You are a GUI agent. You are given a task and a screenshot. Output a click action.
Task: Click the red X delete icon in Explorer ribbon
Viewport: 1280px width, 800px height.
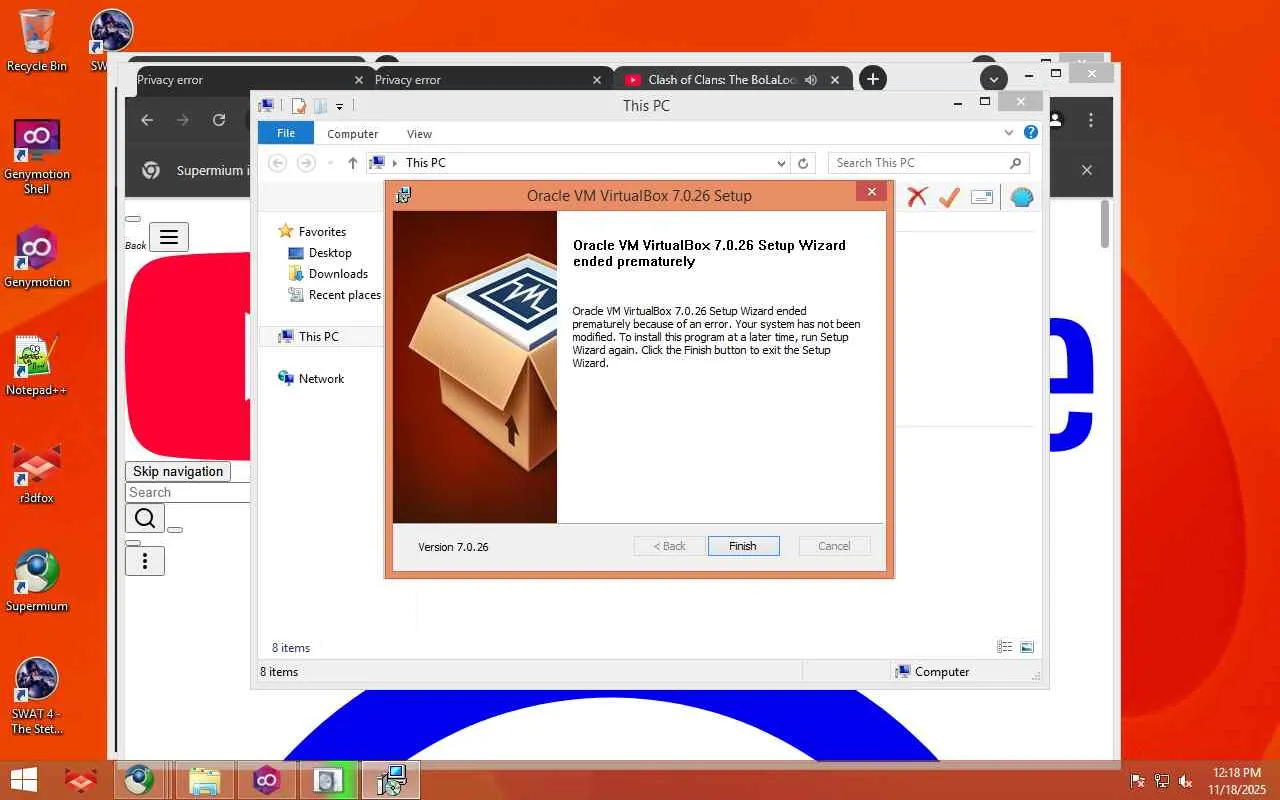point(917,197)
